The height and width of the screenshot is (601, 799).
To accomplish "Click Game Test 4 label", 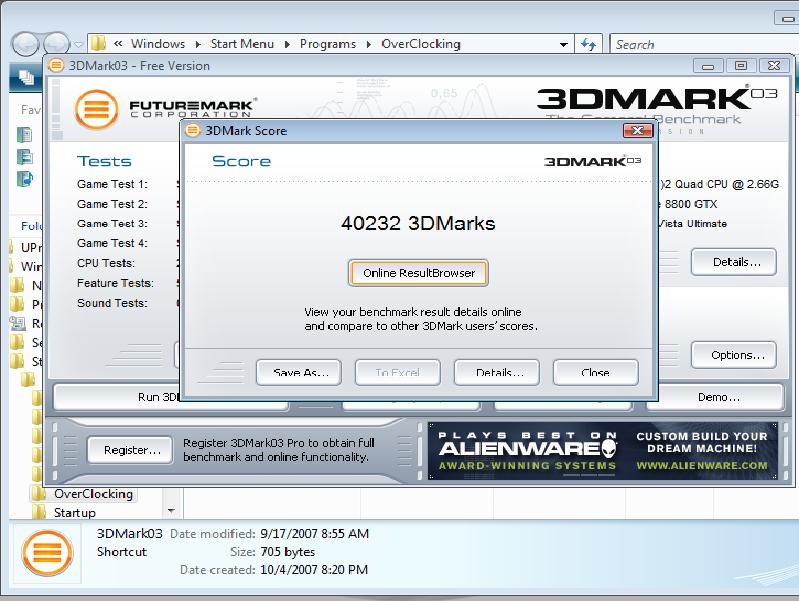I will pyautogui.click(x=112, y=243).
